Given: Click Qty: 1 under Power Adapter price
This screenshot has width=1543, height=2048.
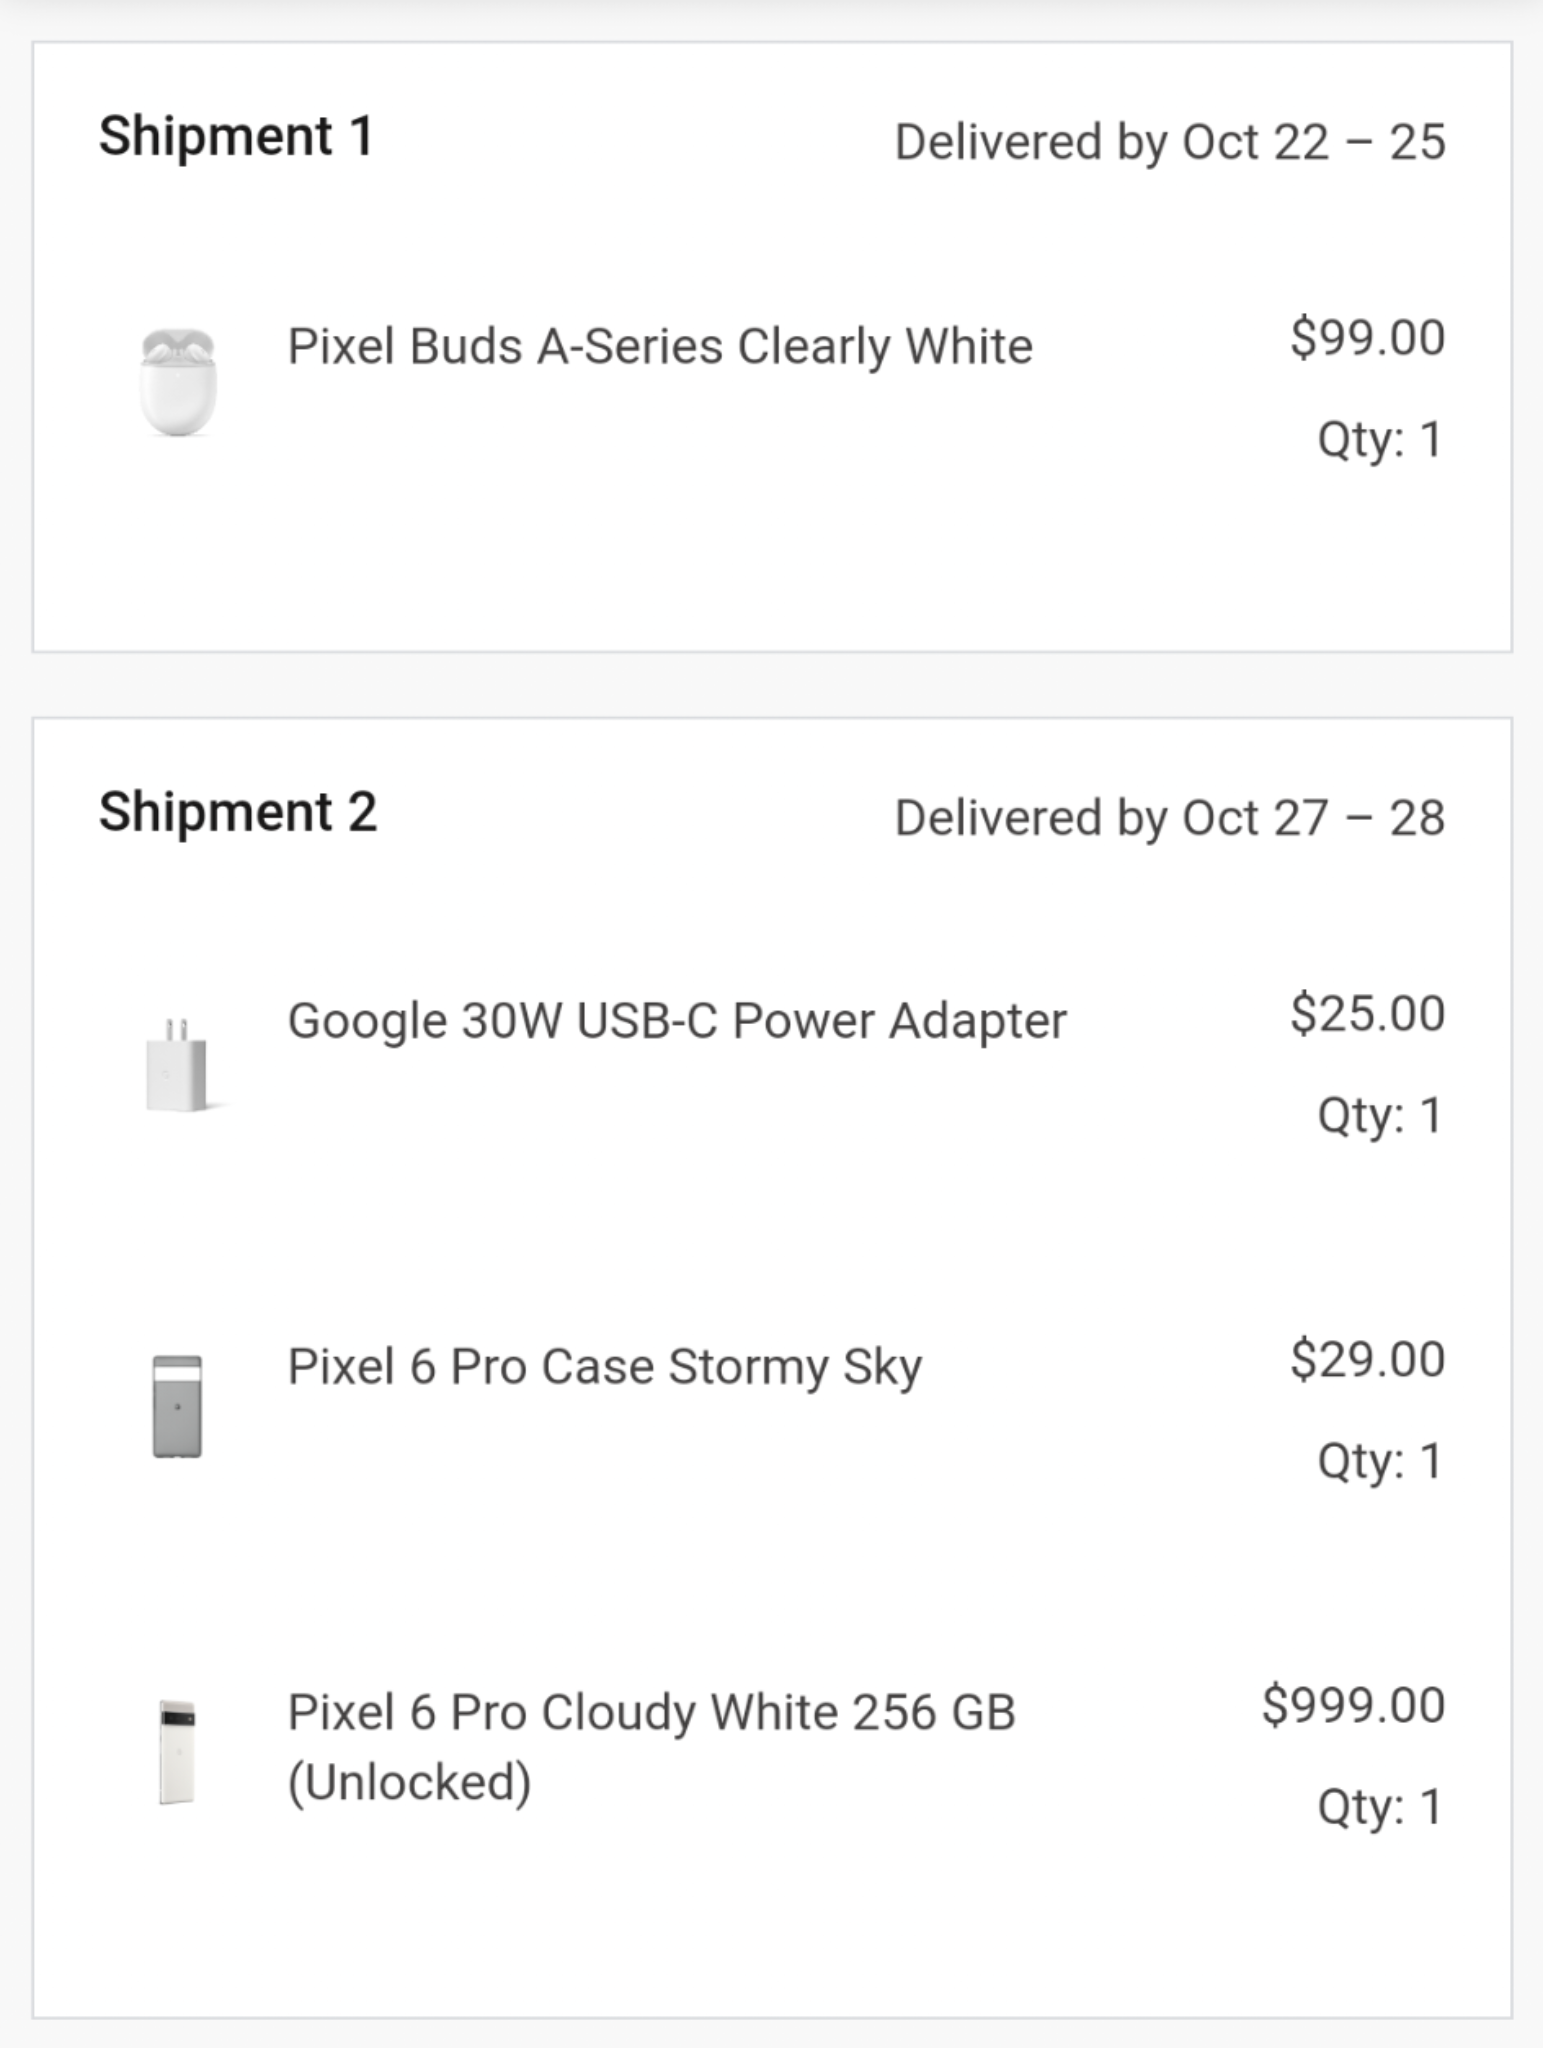Looking at the screenshot, I should click(1380, 1115).
